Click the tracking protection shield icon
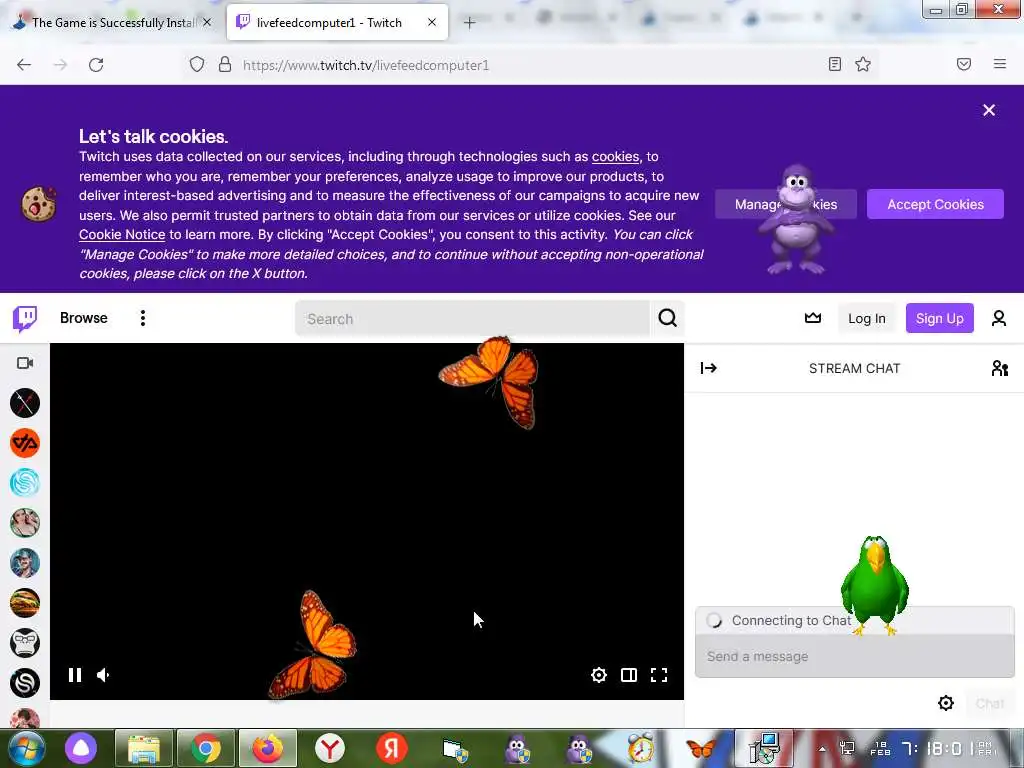The height and width of the screenshot is (768, 1024). coord(197,64)
